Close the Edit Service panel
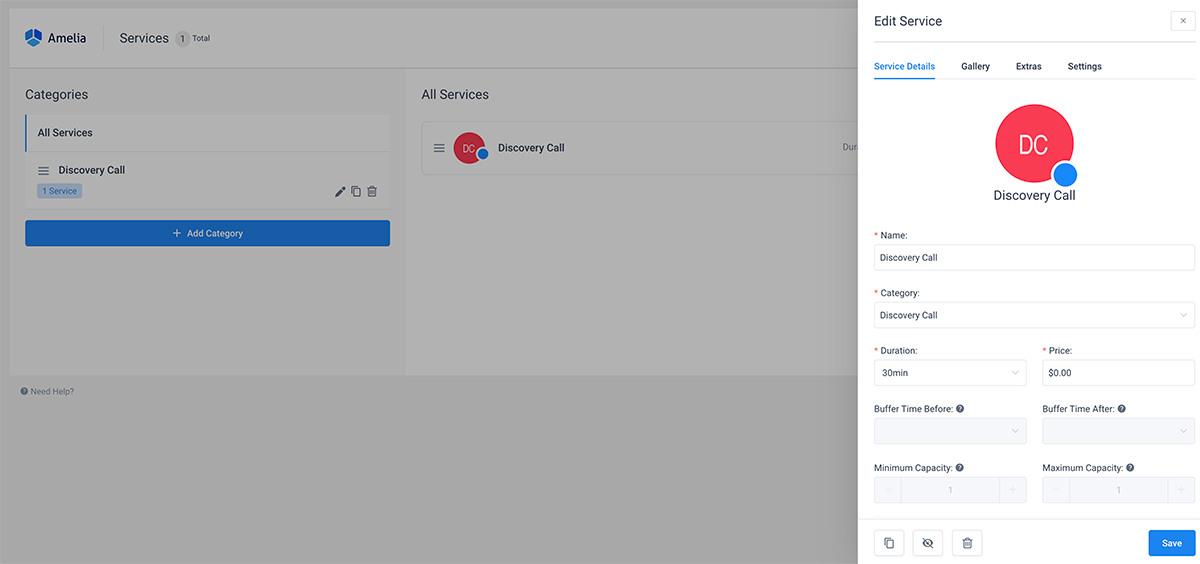This screenshot has width=1200, height=564. 1183,21
